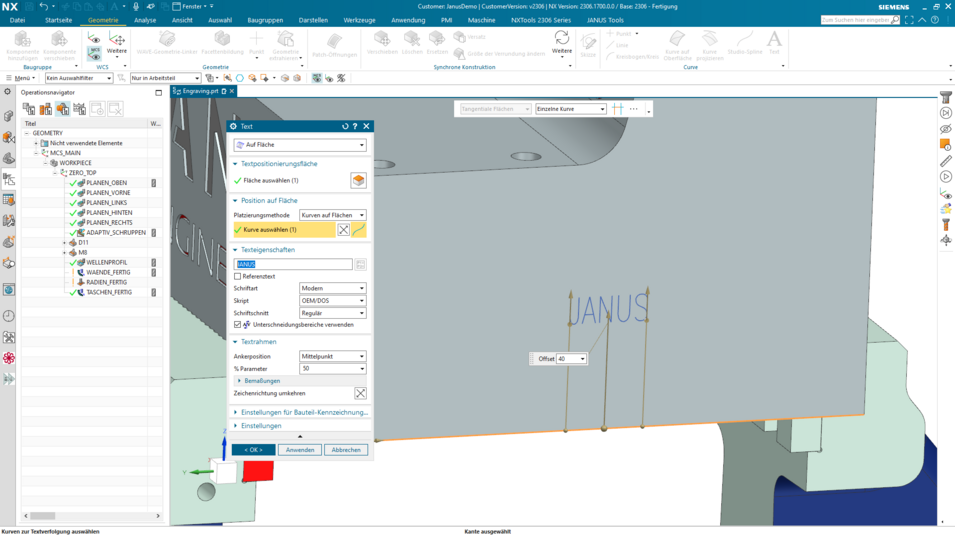Select the Text tool in Curve group
The height and width of the screenshot is (537, 955).
(x=774, y=43)
